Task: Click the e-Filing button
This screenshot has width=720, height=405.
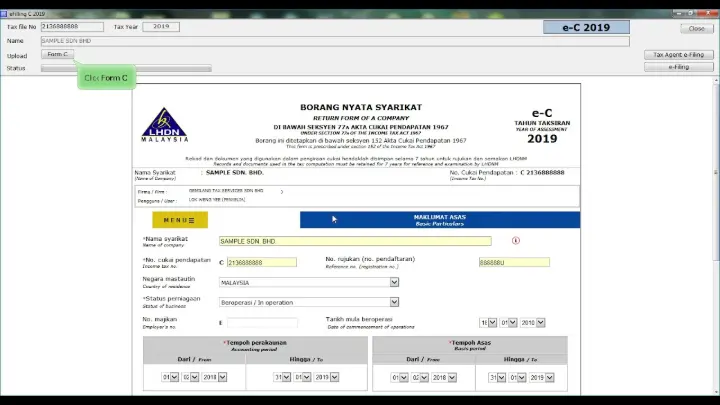Action: coord(678,67)
